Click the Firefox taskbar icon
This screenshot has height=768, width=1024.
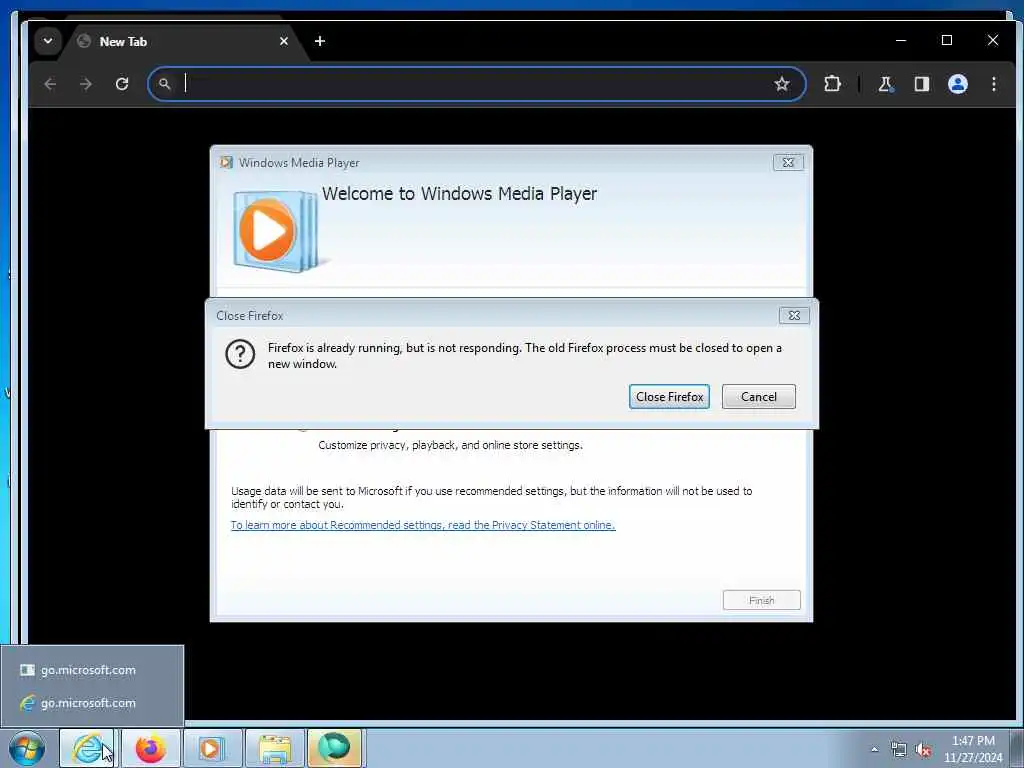click(x=150, y=748)
